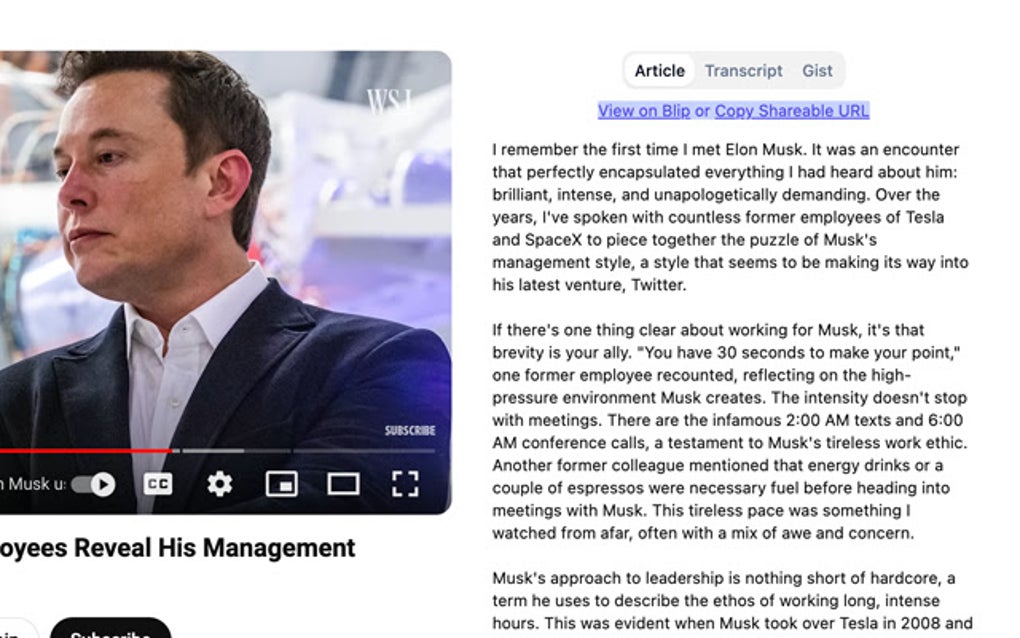Viewport: 1020px width, 638px height.
Task: Enter fullscreen with the corner-brackets icon
Action: point(405,485)
